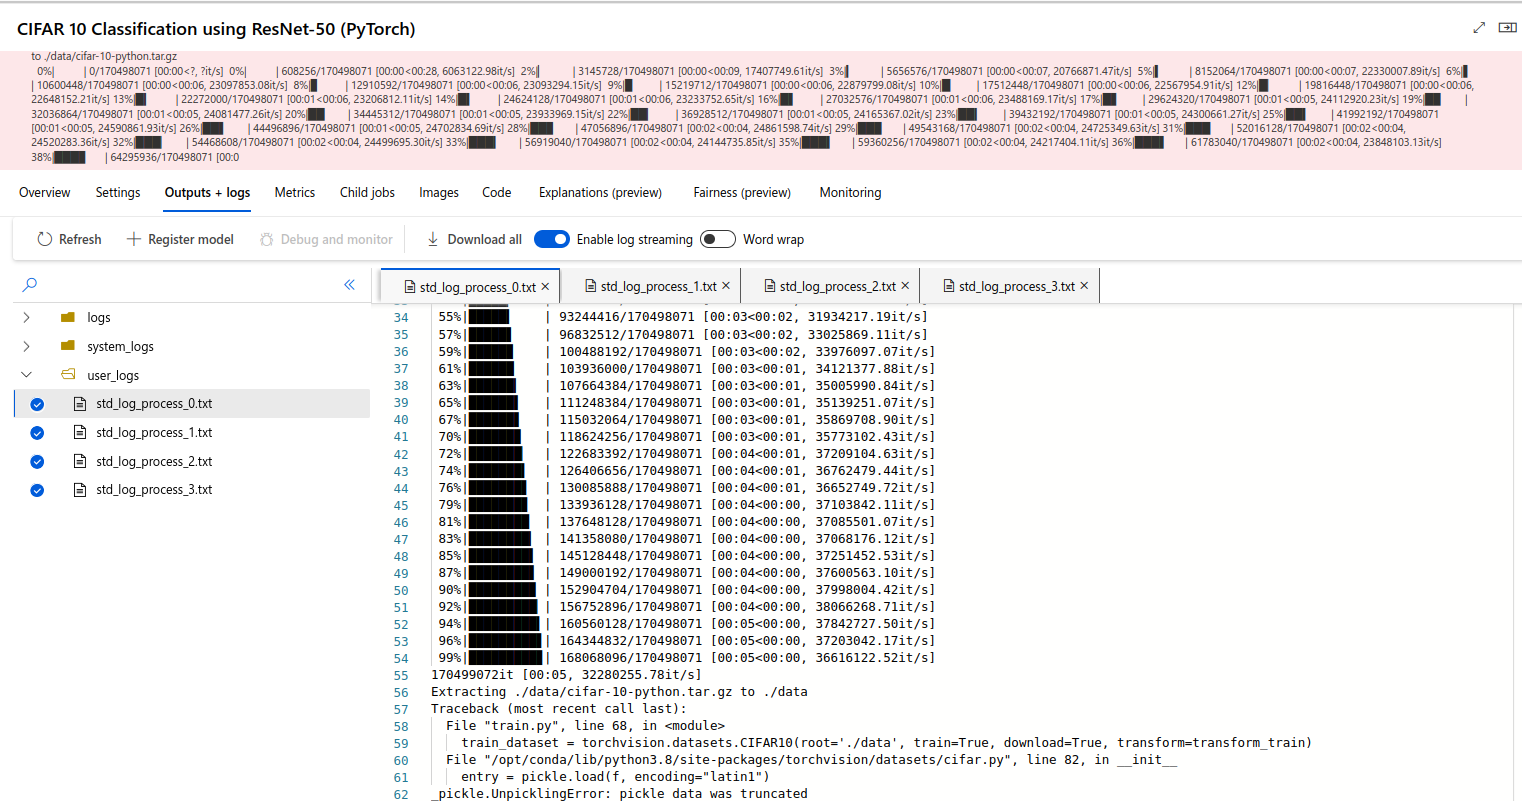Expand the logs folder
This screenshot has width=1522, height=801.
point(26,317)
